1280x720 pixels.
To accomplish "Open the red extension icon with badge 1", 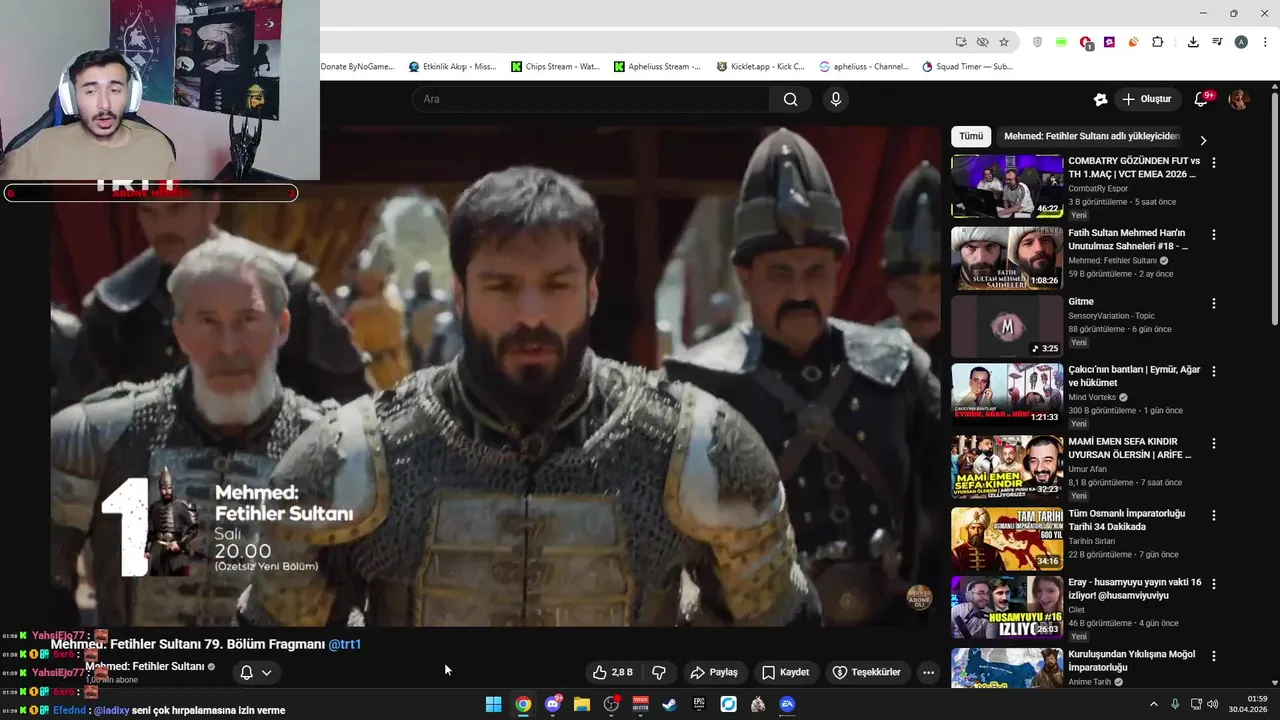I will pyautogui.click(x=1086, y=42).
